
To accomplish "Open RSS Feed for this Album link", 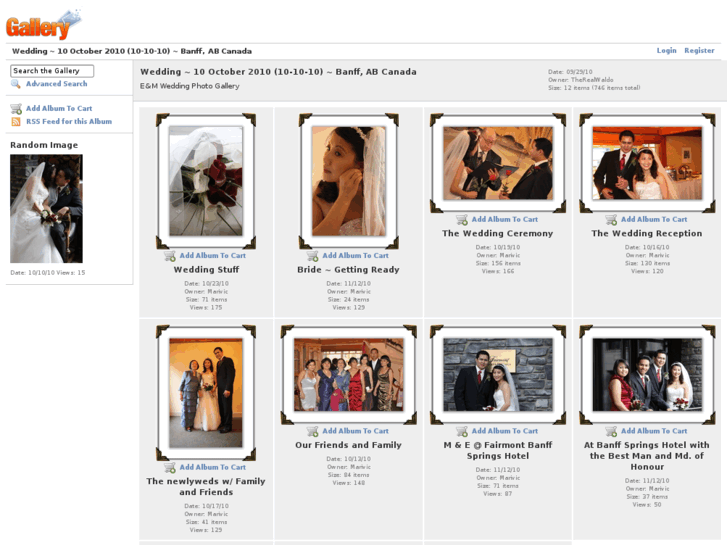I will (x=69, y=122).
